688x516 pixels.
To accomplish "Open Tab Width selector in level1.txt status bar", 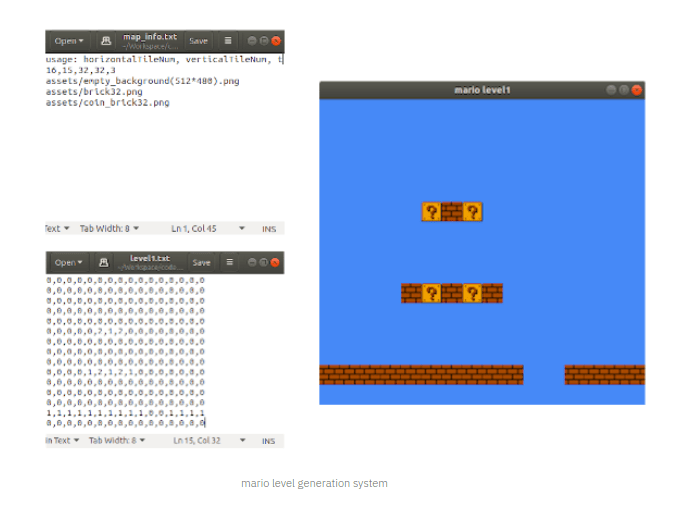I will pyautogui.click(x=117, y=441).
